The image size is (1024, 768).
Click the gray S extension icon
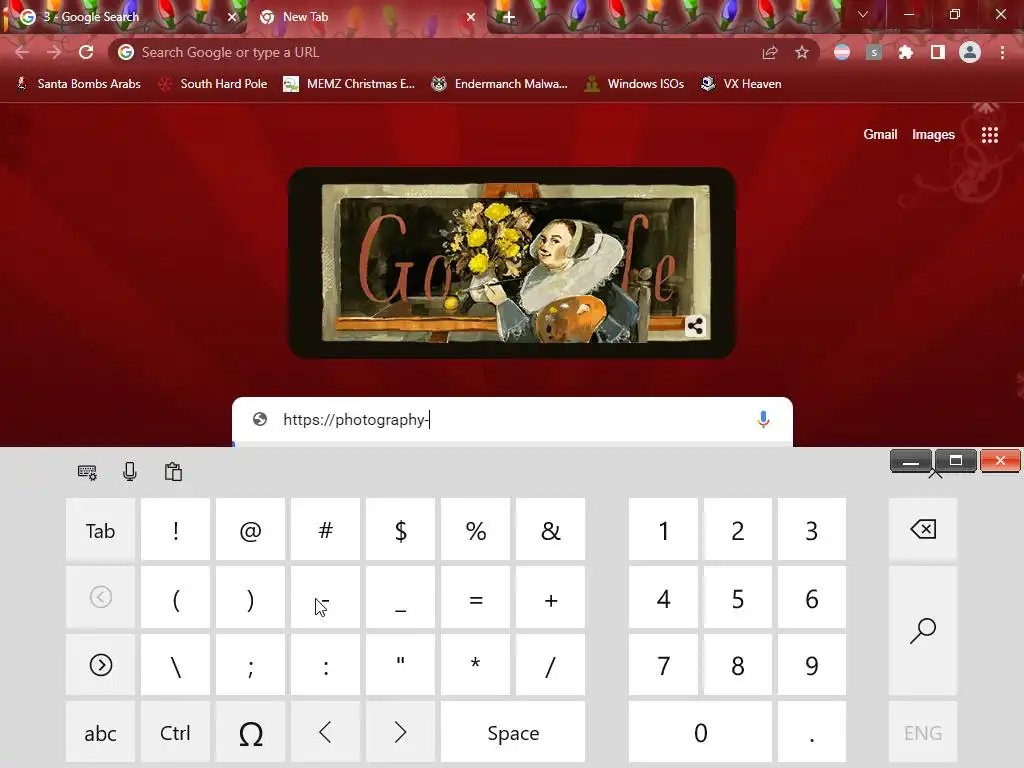(874, 52)
